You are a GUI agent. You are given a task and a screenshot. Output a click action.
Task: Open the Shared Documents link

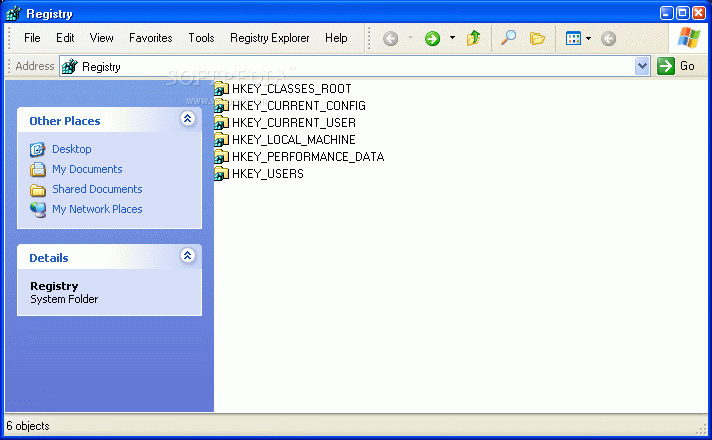coord(97,189)
